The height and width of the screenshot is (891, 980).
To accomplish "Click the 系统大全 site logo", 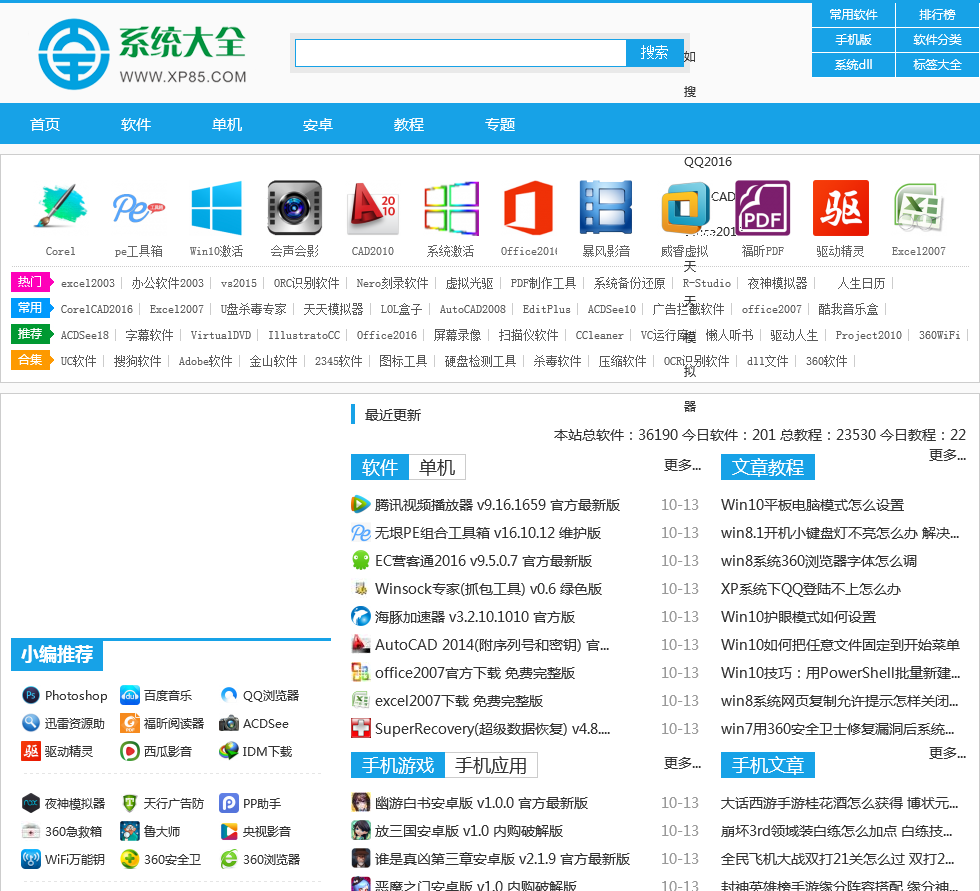I will pos(142,54).
